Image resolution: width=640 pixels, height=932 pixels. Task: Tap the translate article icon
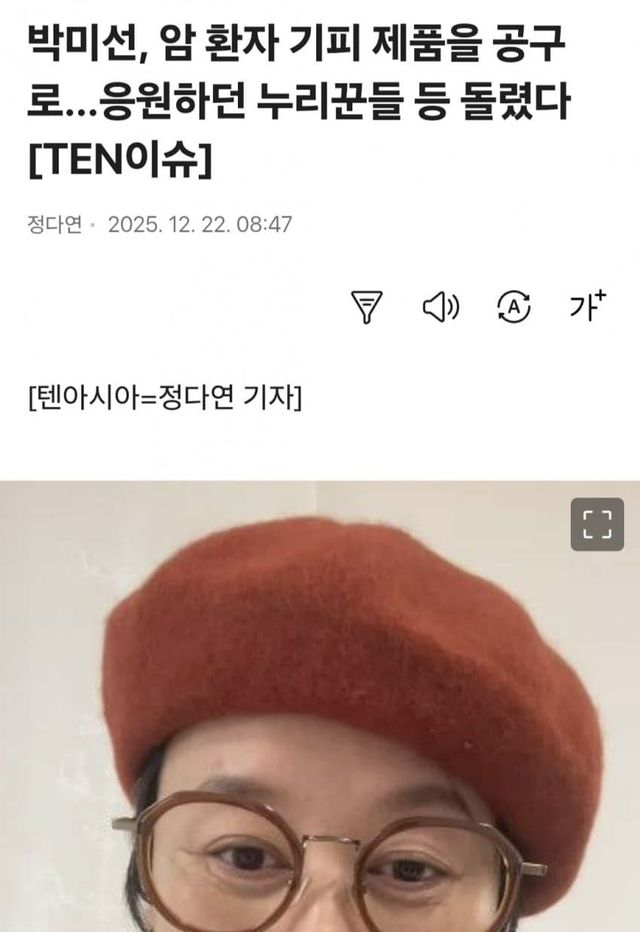tap(513, 307)
